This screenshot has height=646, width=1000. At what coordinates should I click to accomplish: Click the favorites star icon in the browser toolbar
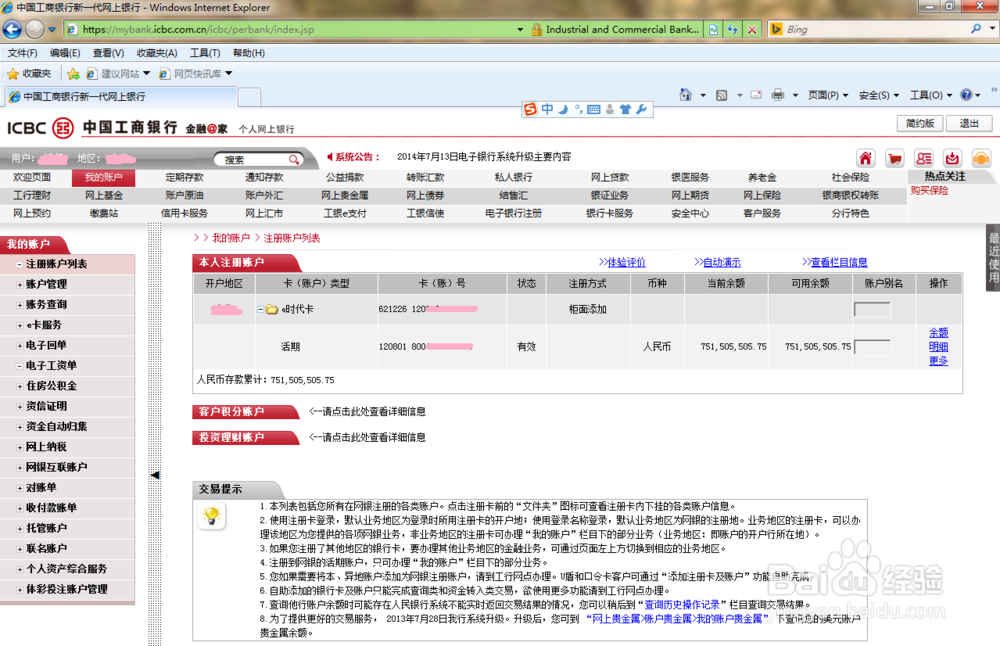[x=13, y=72]
